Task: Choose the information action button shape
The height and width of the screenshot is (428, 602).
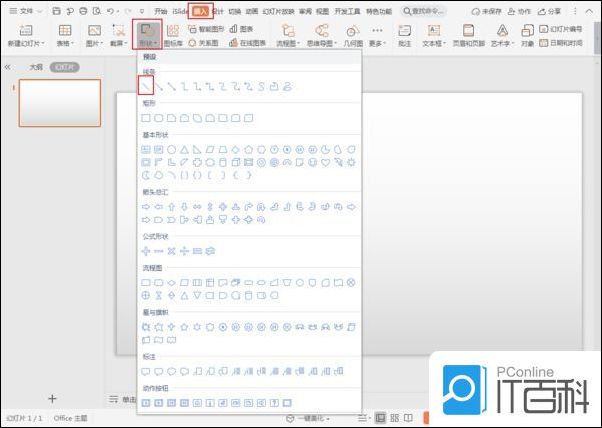Action: pyautogui.click(x=210, y=403)
